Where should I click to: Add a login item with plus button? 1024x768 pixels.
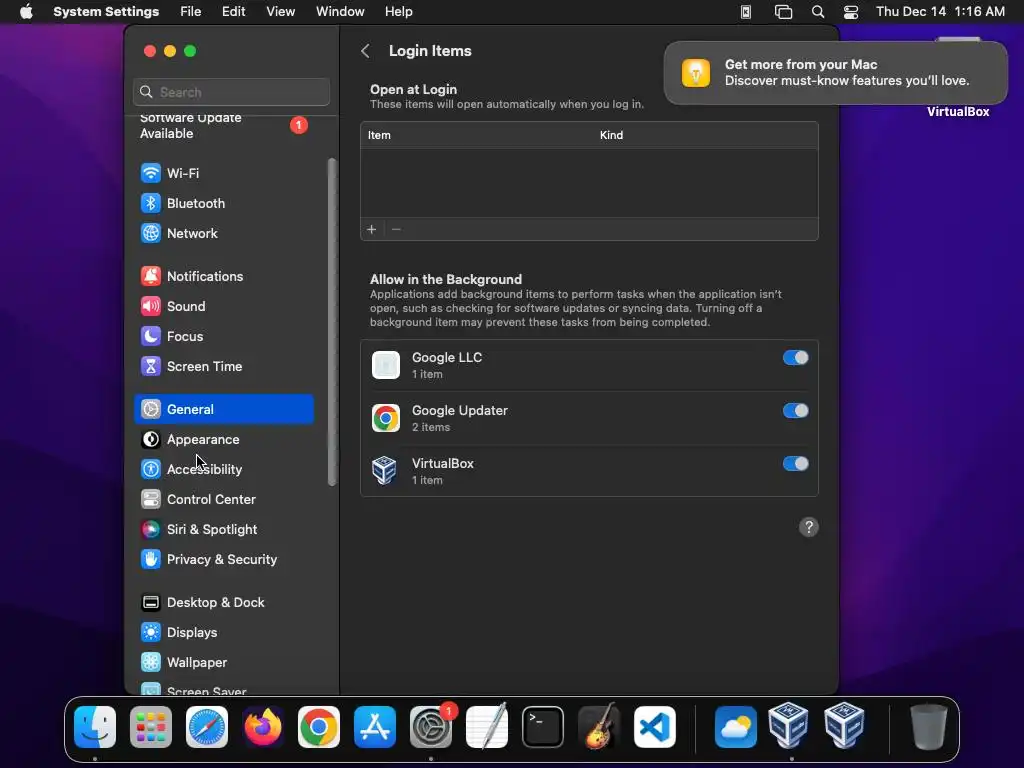click(372, 229)
